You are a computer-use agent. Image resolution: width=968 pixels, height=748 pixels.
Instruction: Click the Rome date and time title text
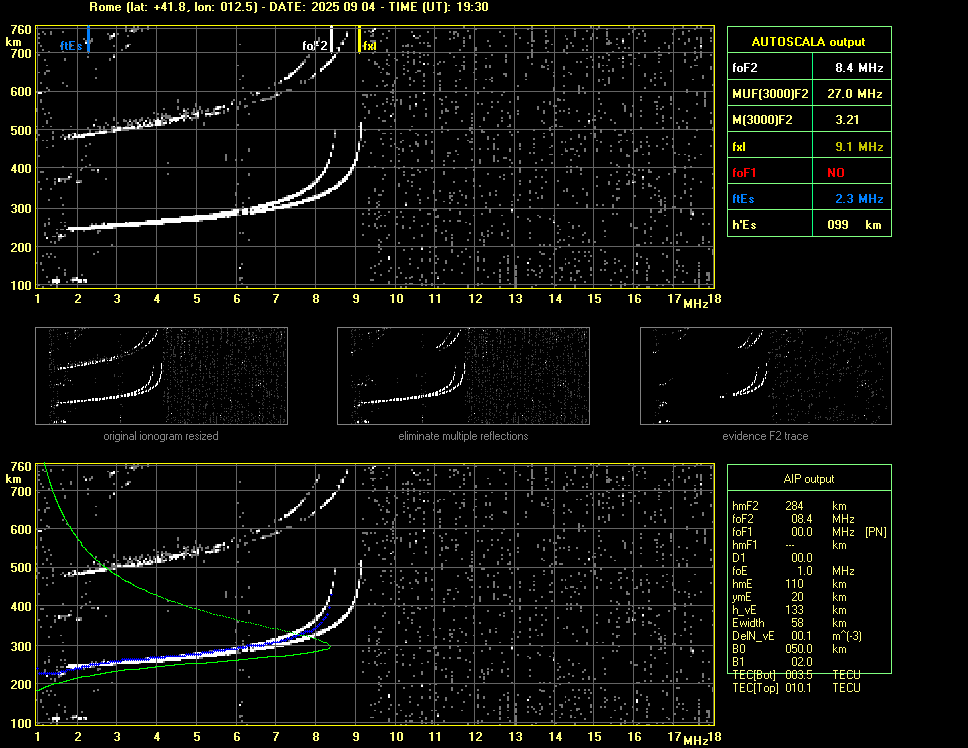tap(289, 7)
